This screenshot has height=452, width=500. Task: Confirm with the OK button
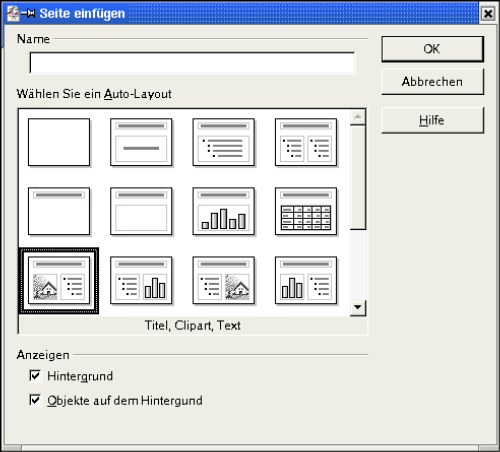click(432, 49)
